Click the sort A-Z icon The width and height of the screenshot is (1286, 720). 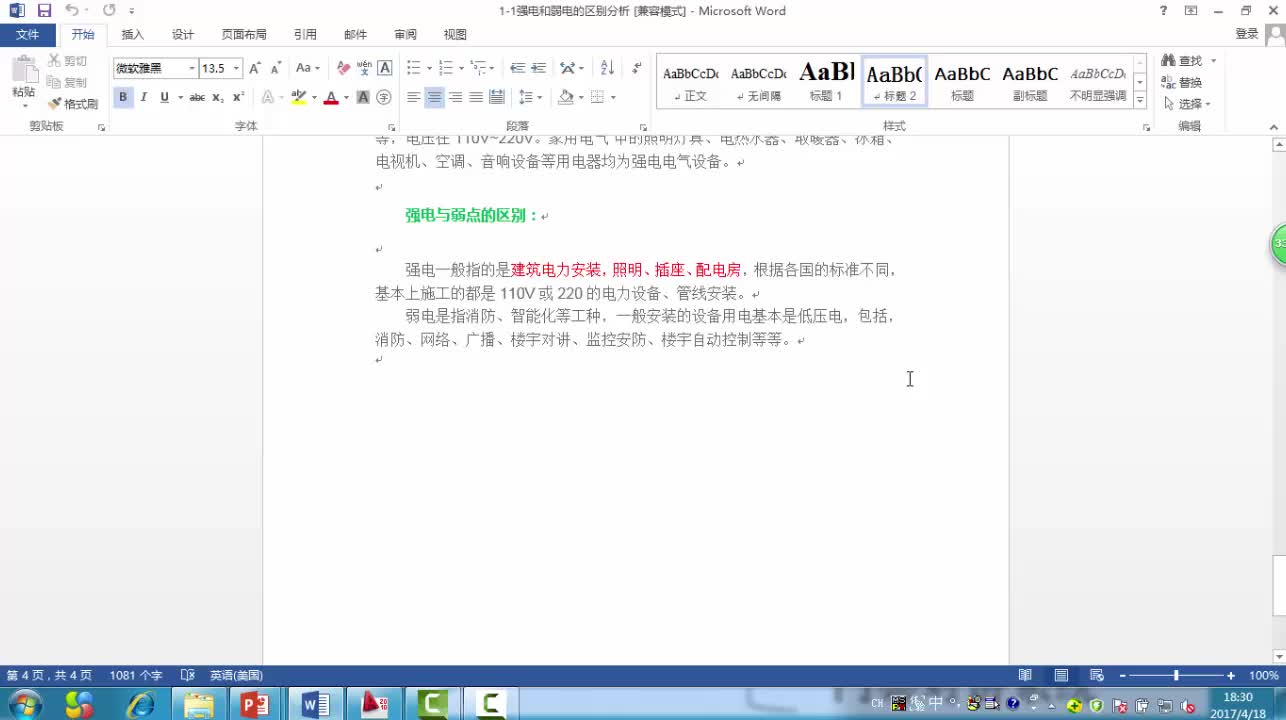click(x=607, y=68)
